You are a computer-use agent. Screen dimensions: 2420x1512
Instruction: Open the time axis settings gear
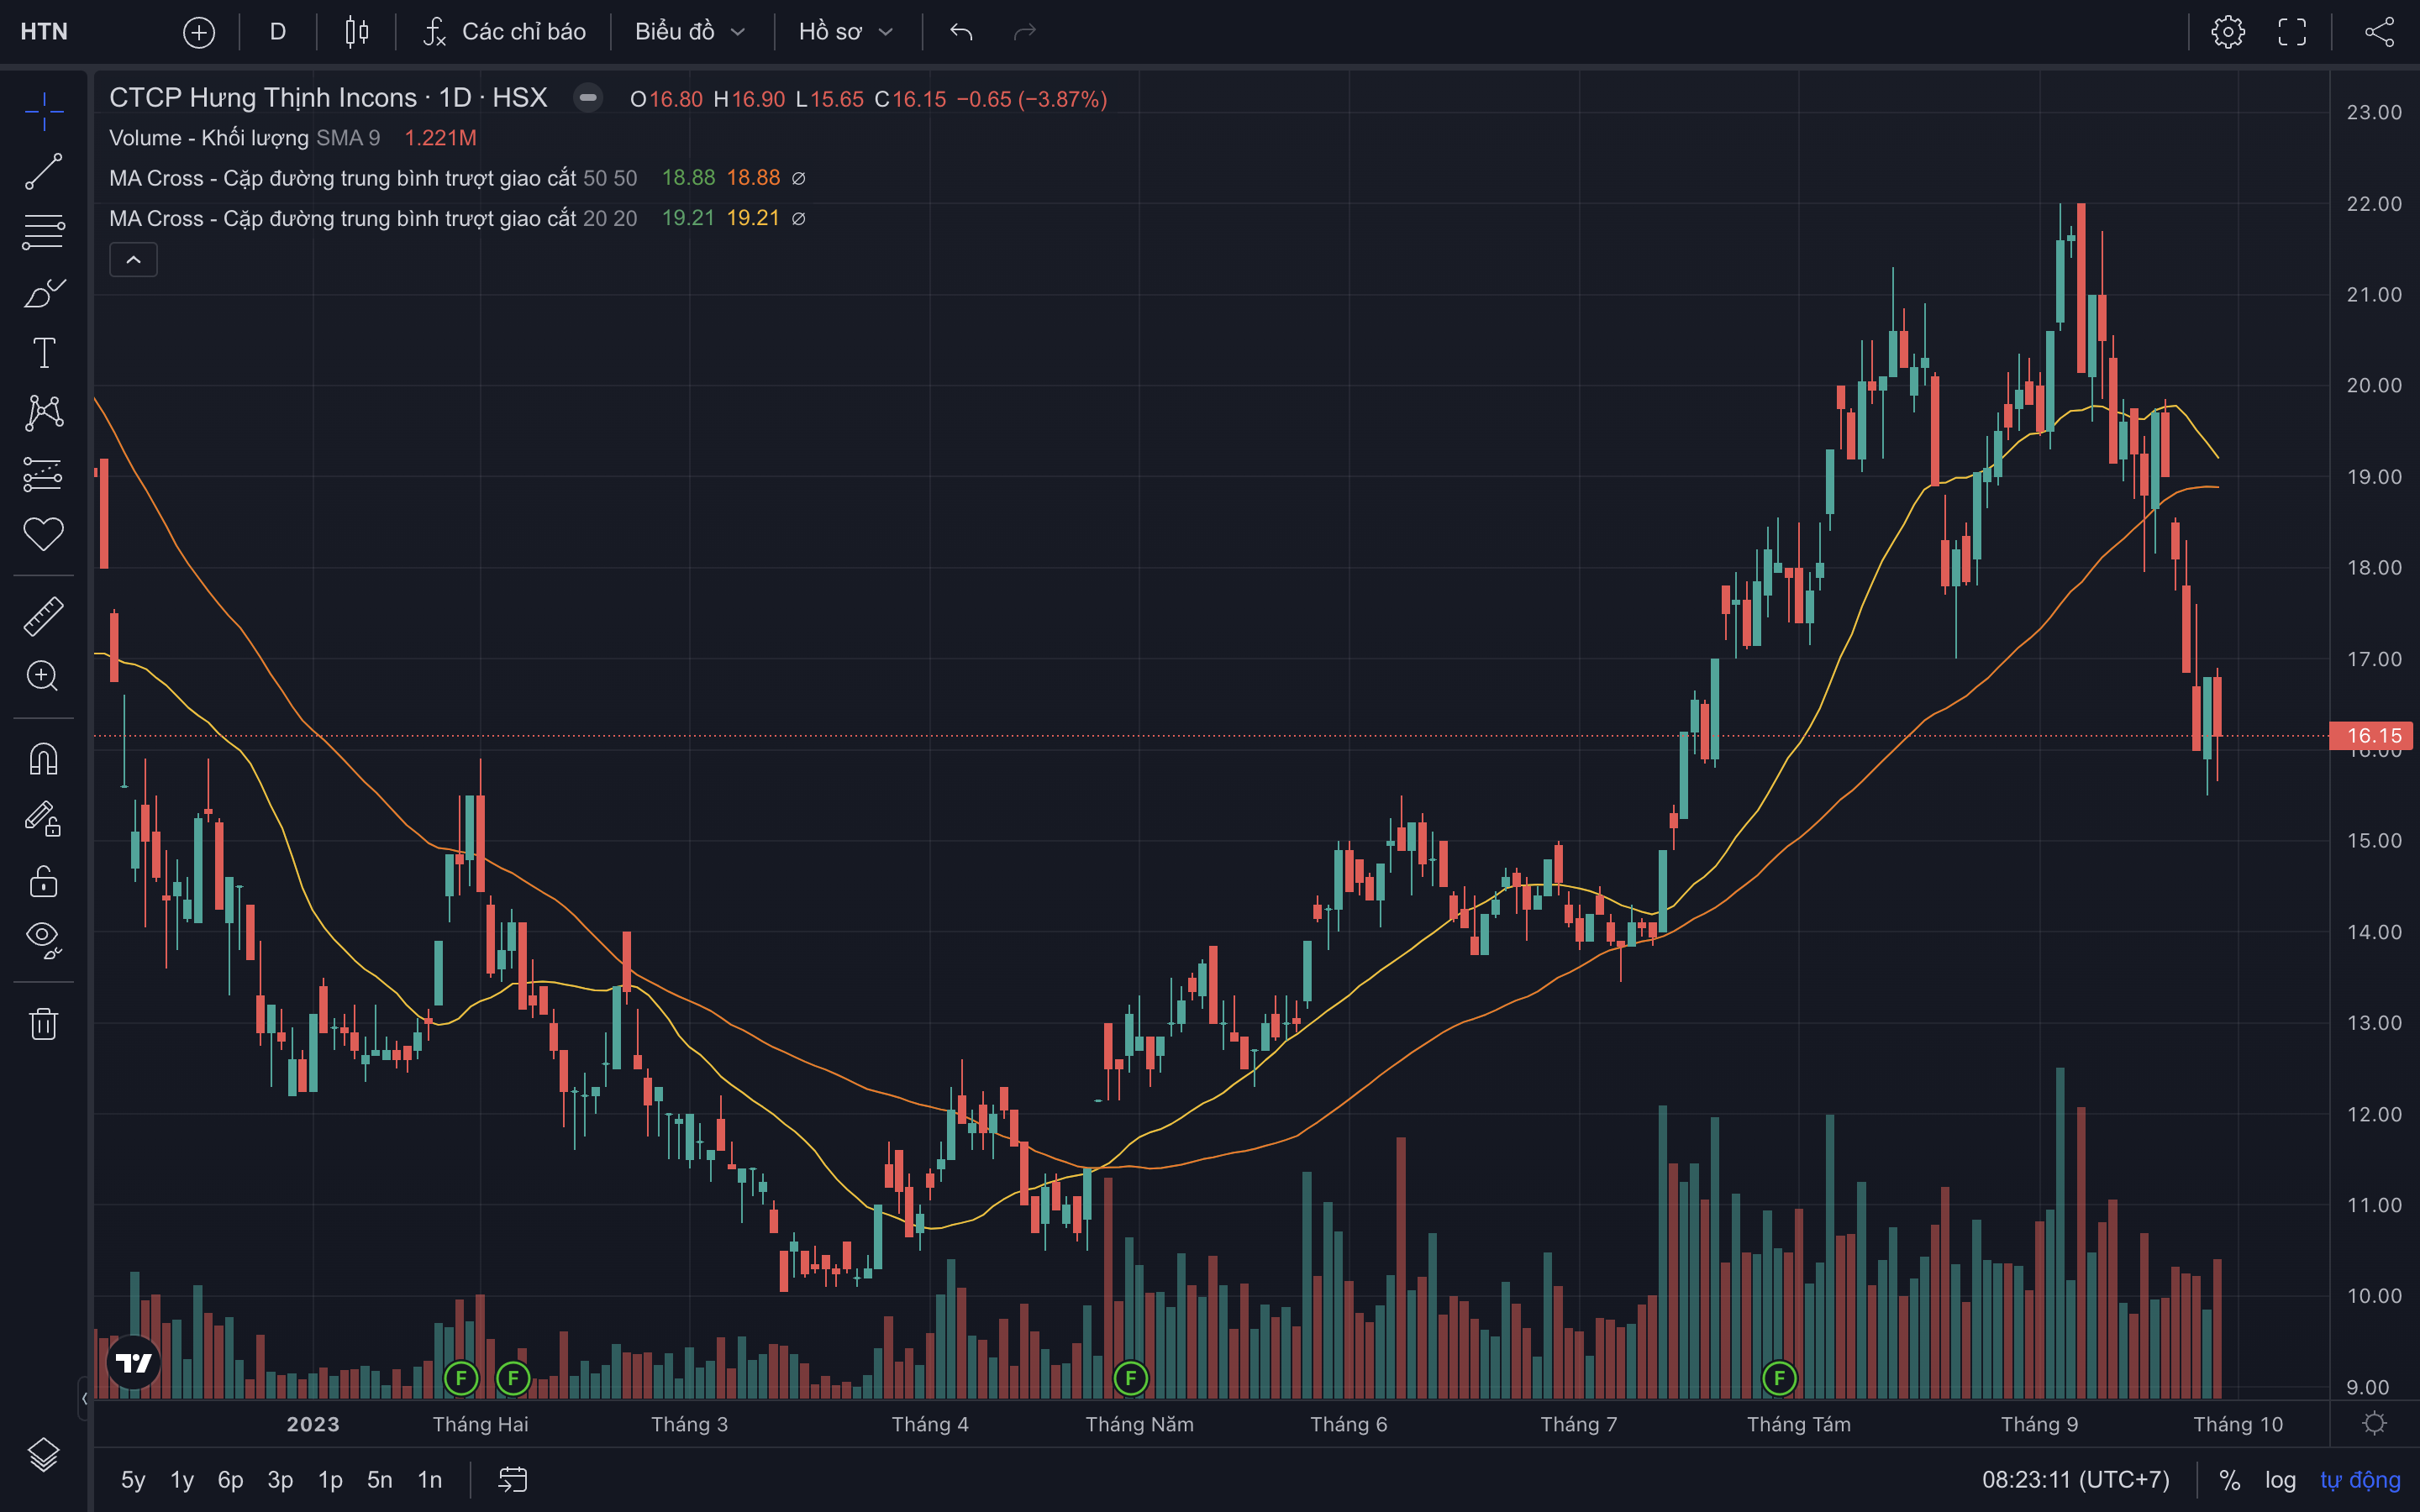pyautogui.click(x=2375, y=1423)
